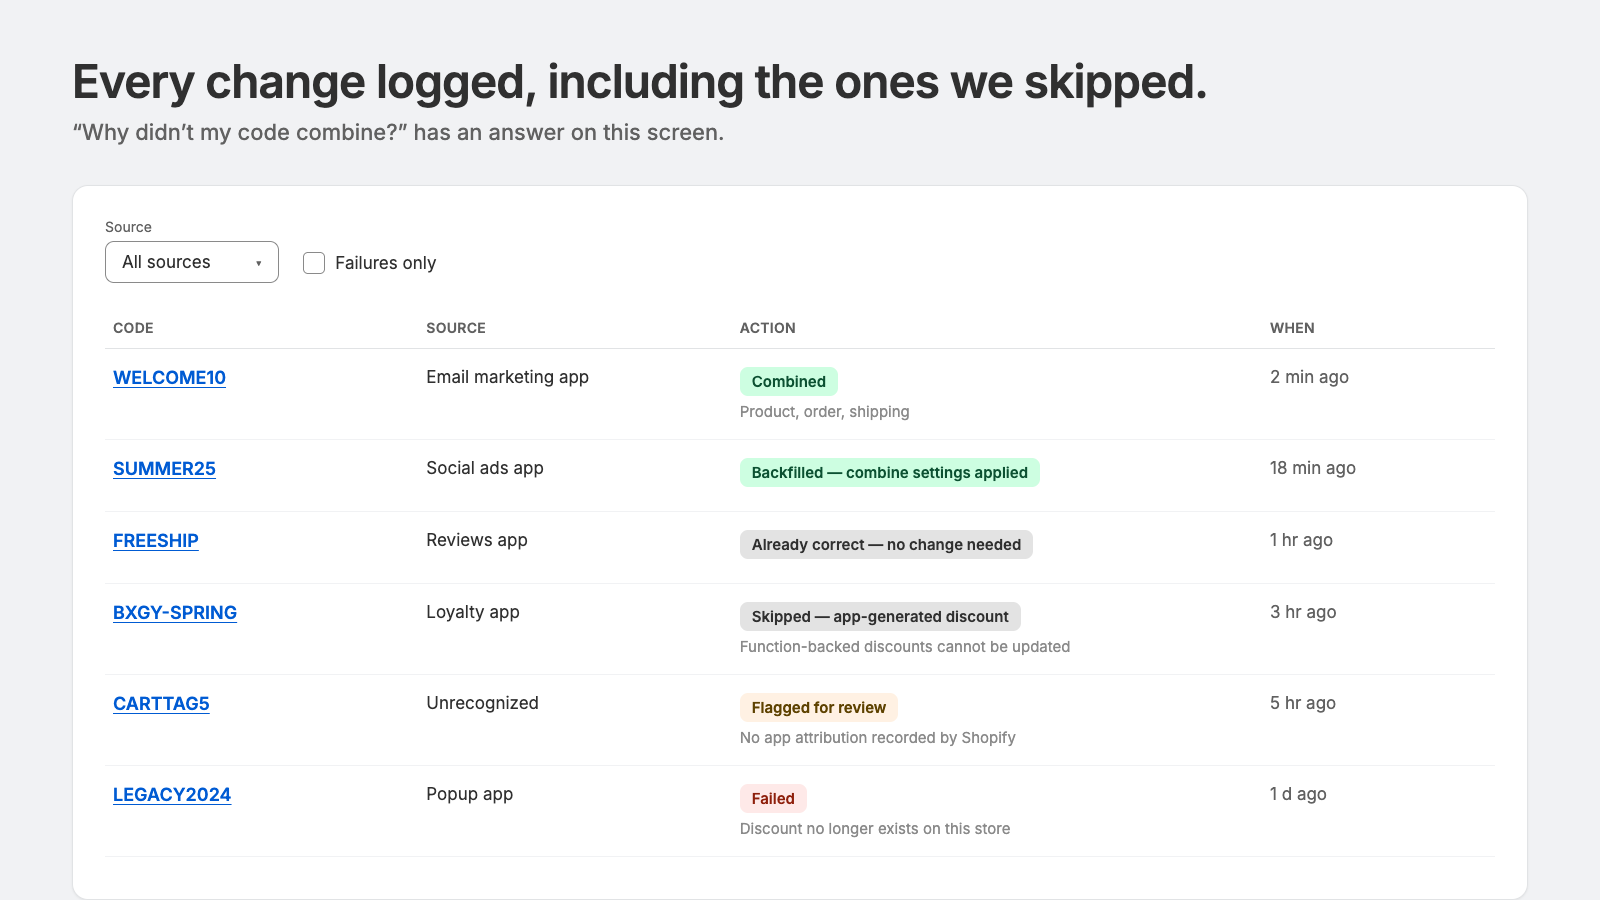
Task: Click the ACTION column header
Action: tap(768, 328)
